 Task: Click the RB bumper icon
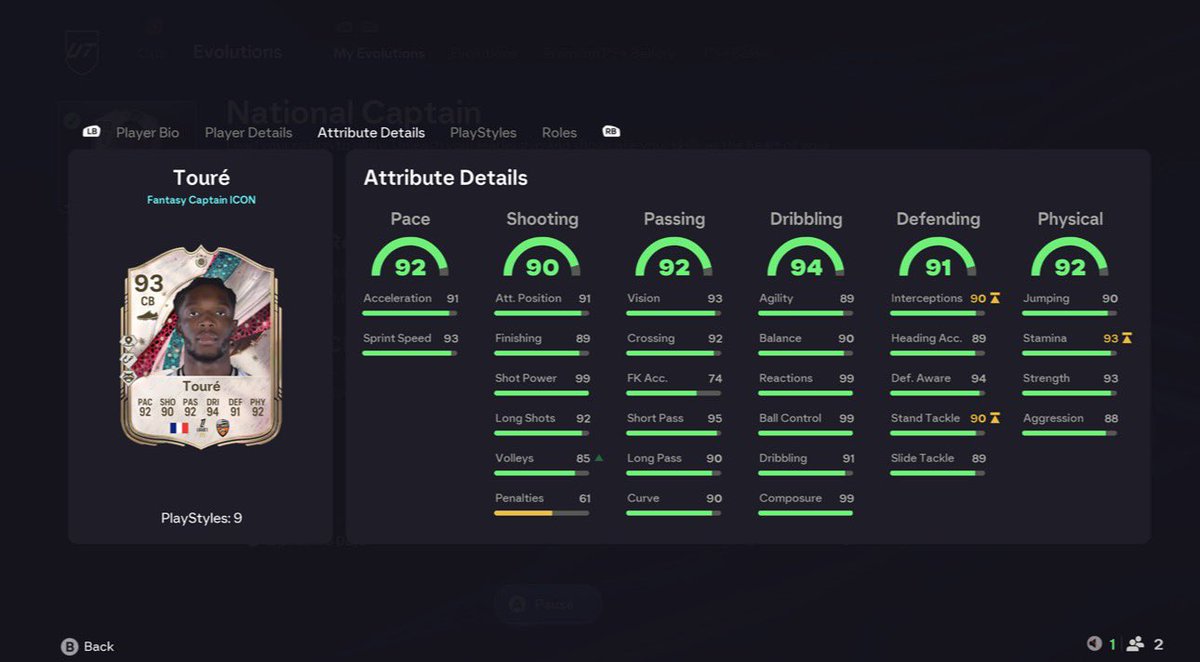coord(610,131)
